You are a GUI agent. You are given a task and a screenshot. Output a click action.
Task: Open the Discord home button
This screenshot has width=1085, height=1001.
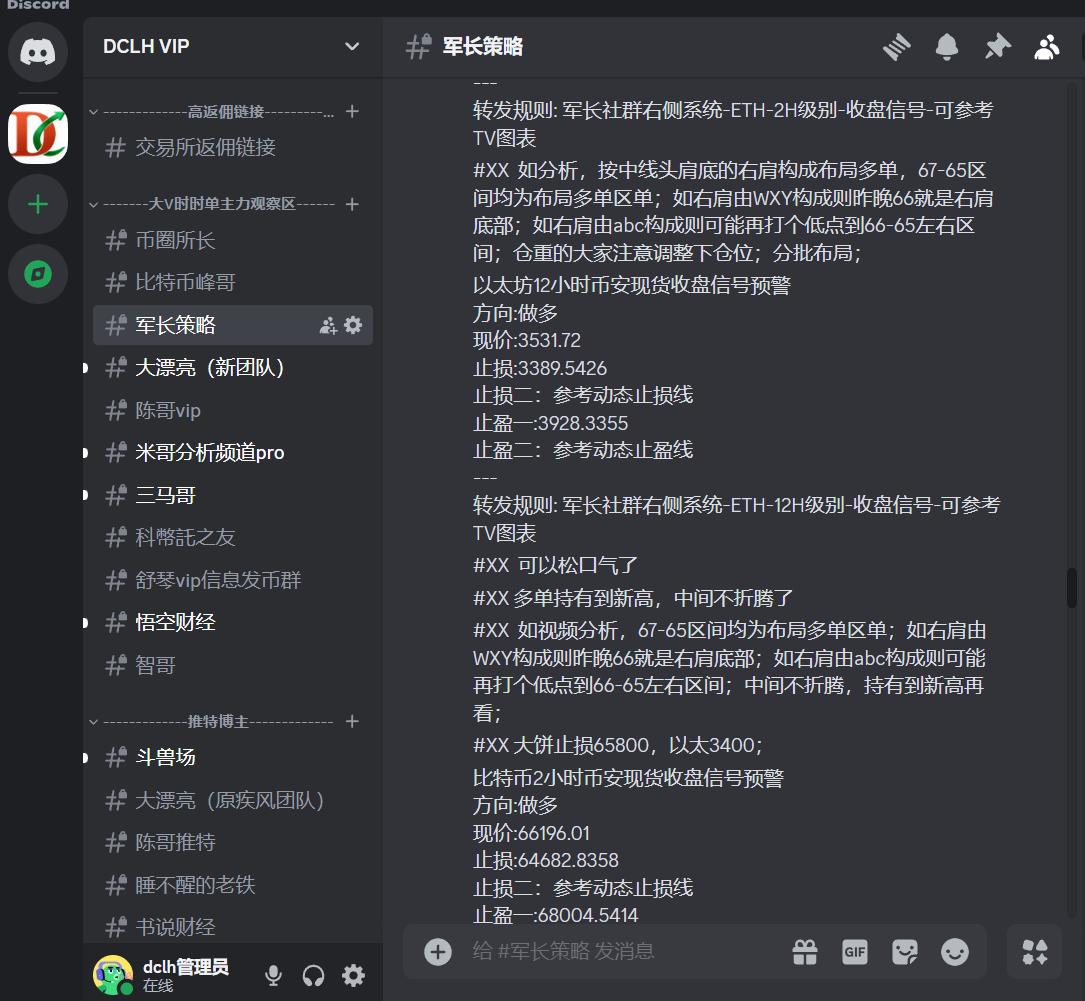point(37,51)
